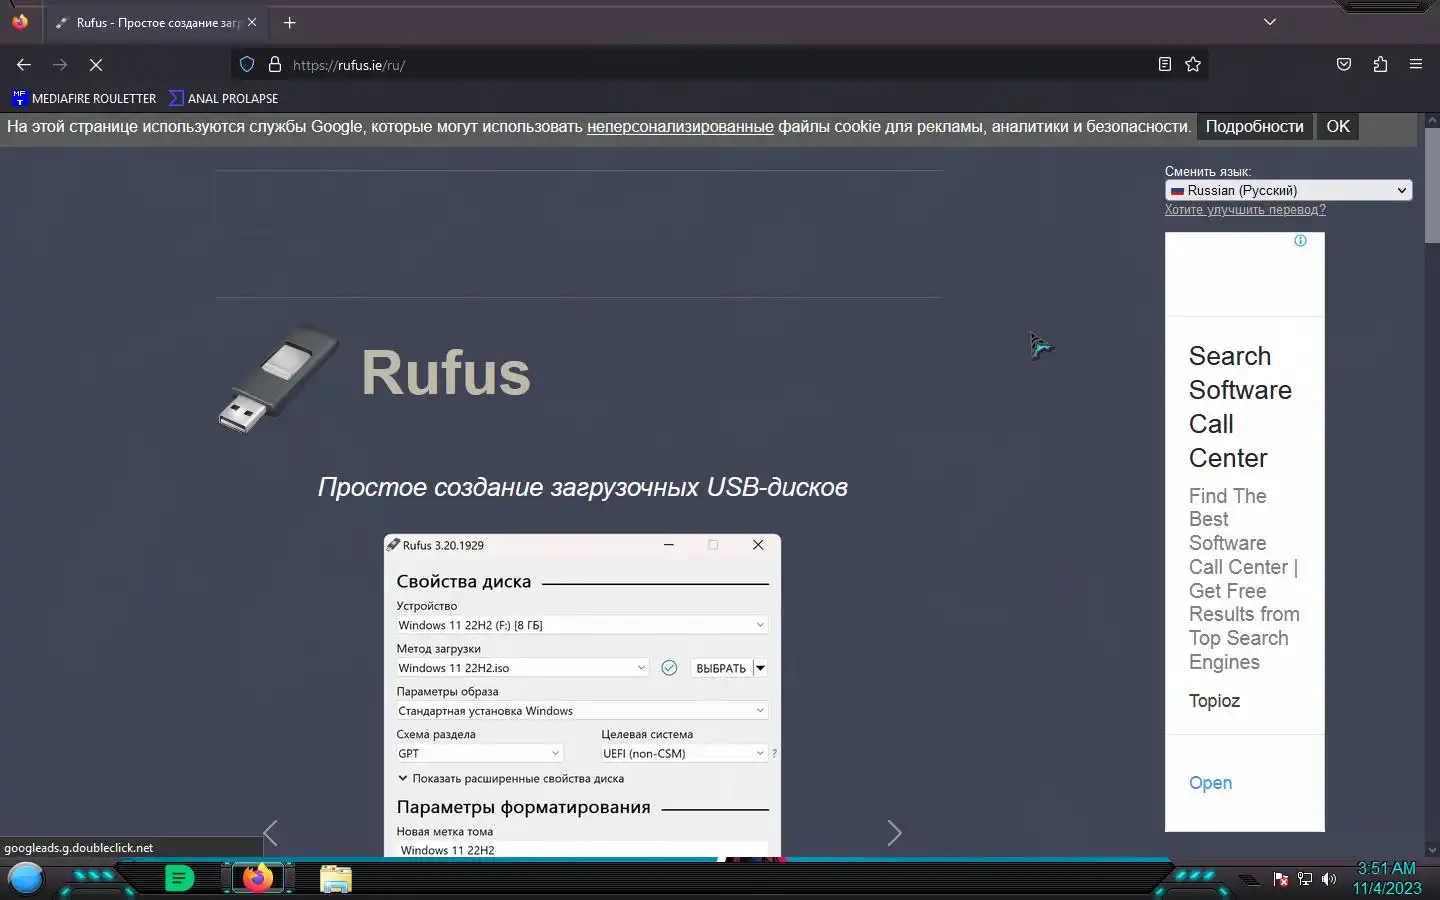Click the Подробности cookie button
This screenshot has width=1440, height=900.
[1254, 127]
